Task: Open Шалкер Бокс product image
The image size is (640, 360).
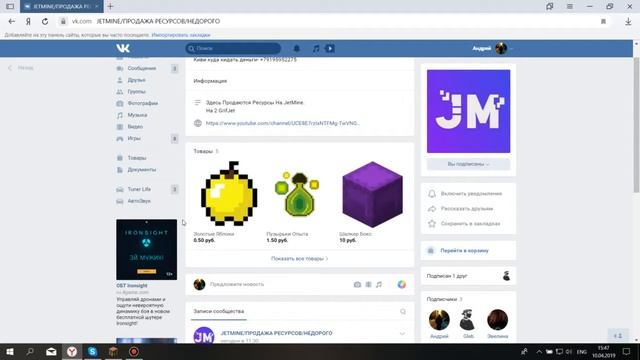Action: click(372, 194)
